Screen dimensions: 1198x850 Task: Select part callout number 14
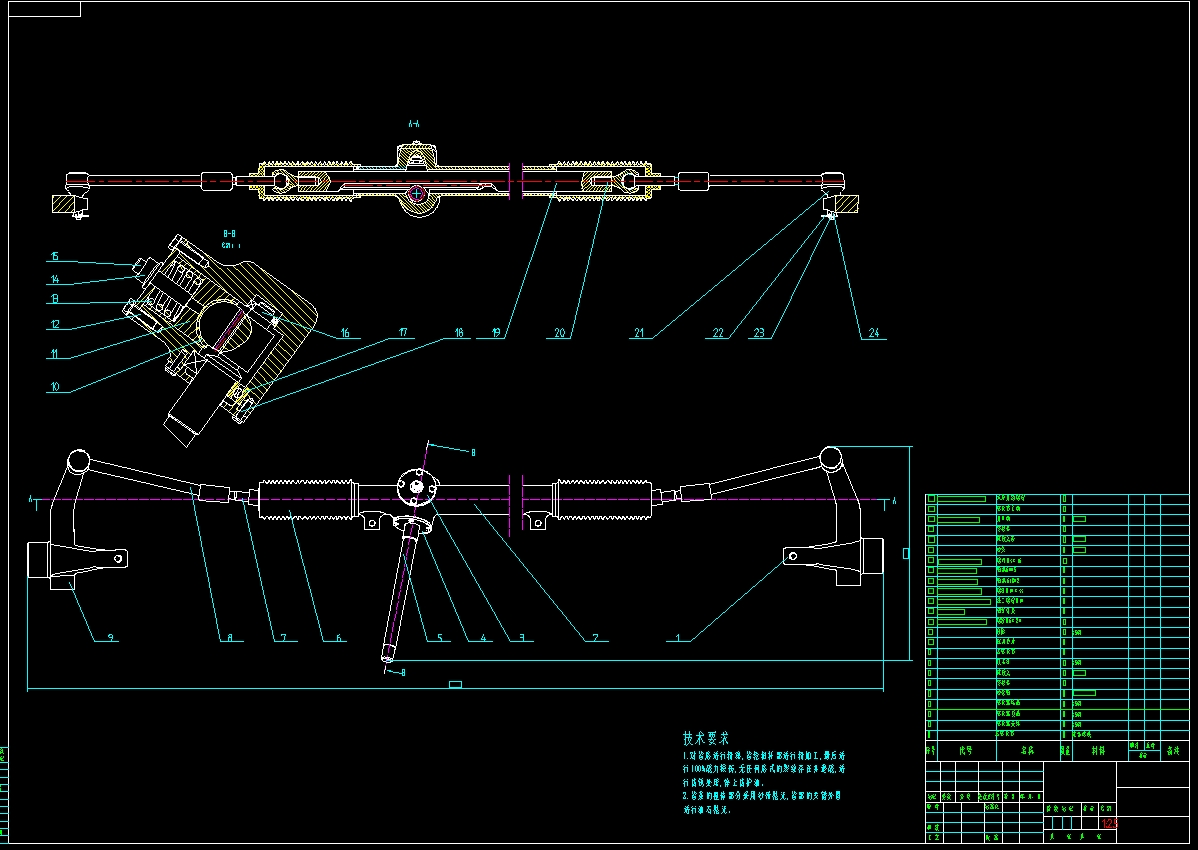[x=55, y=280]
